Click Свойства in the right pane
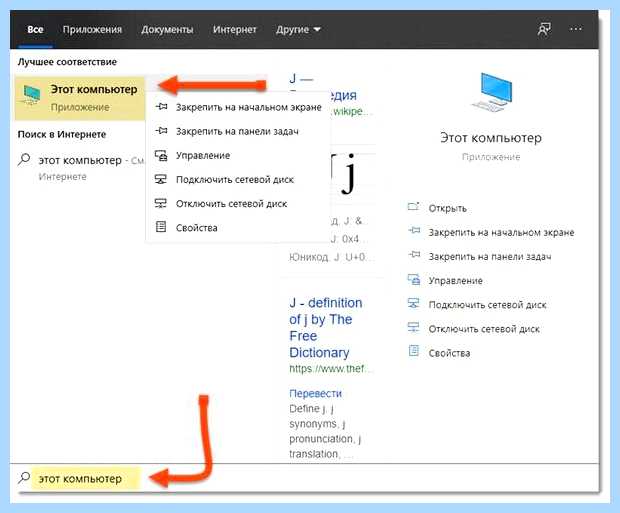This screenshot has width=620, height=513. coord(449,353)
